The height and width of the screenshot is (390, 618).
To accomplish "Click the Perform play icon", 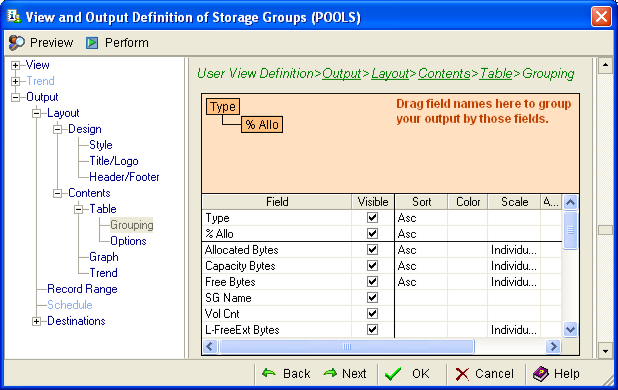I will tap(92, 43).
